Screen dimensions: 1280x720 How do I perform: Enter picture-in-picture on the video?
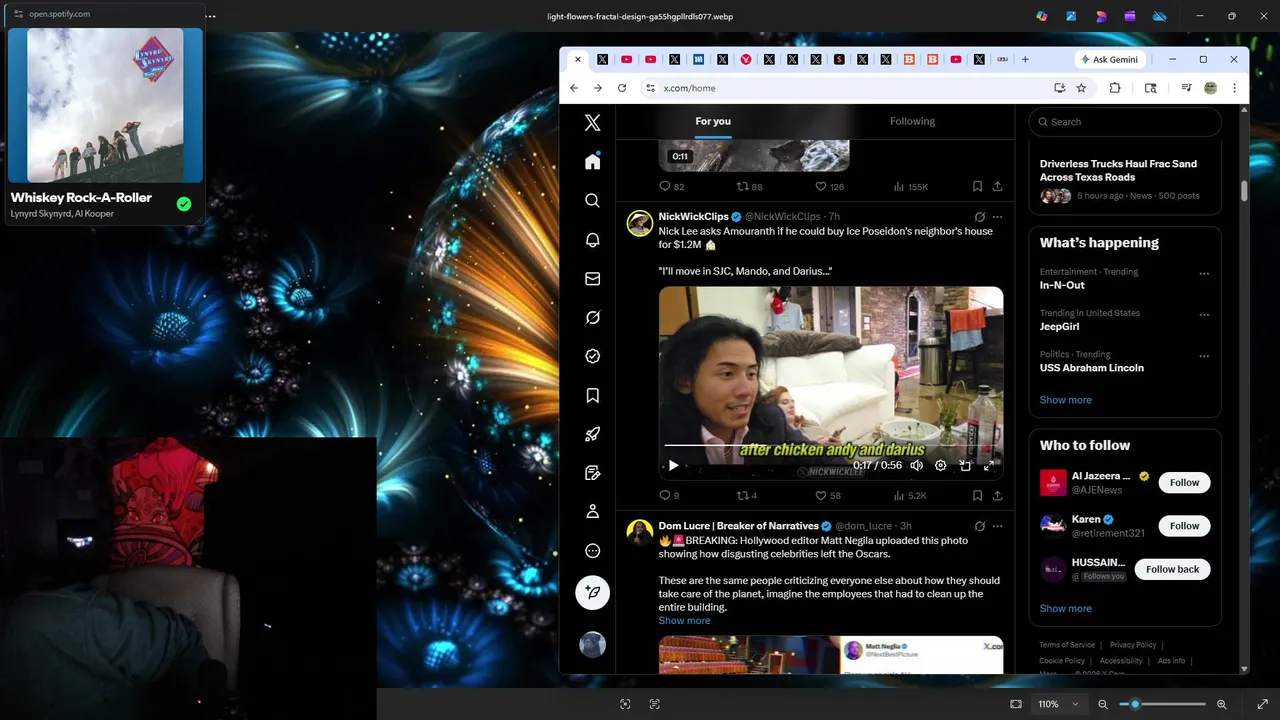tap(965, 465)
